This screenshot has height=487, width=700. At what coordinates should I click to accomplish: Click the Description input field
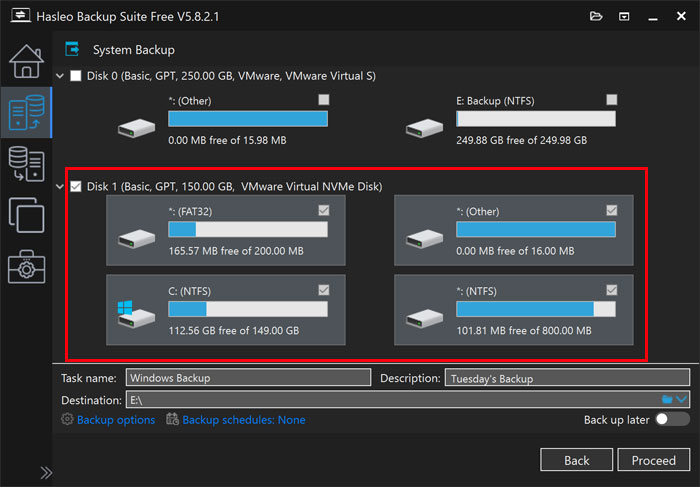567,378
